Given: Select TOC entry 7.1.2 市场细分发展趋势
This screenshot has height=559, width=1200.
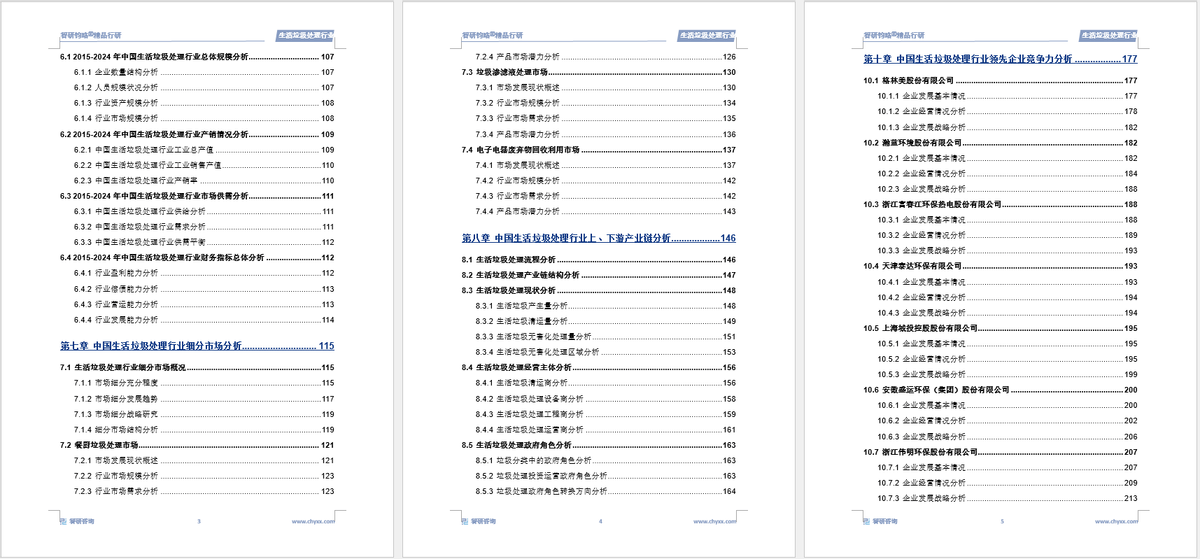Looking at the screenshot, I should [x=204, y=398].
